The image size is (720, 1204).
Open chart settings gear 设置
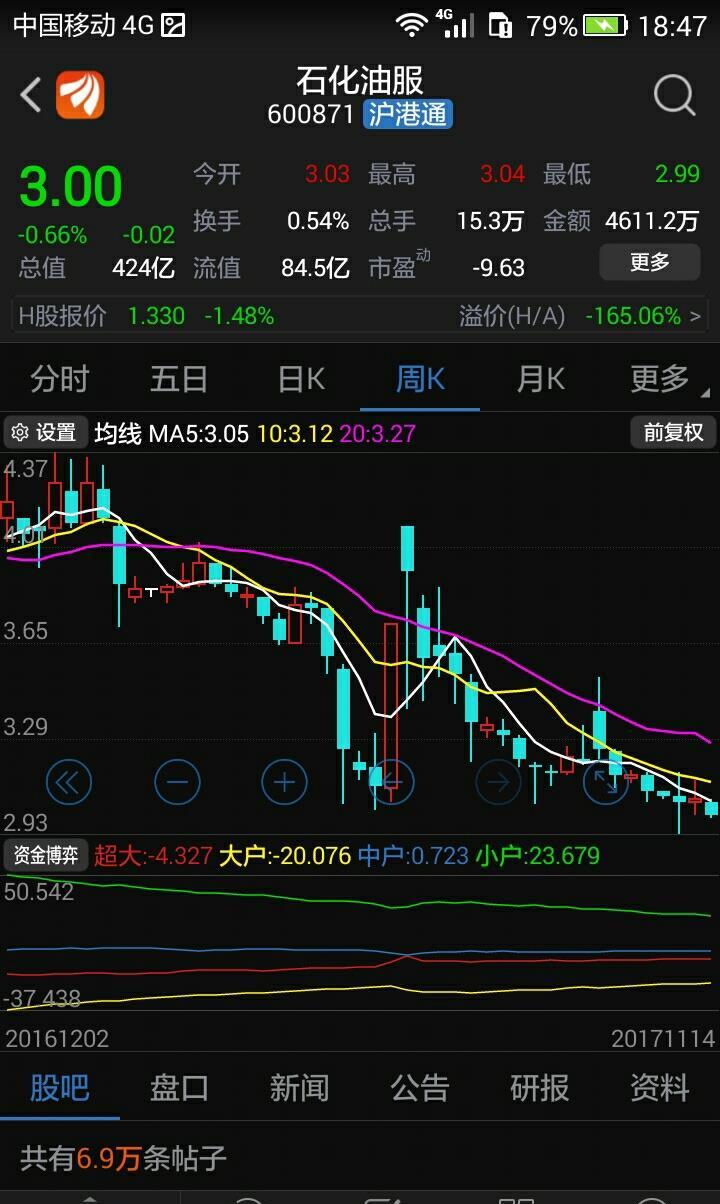click(44, 432)
